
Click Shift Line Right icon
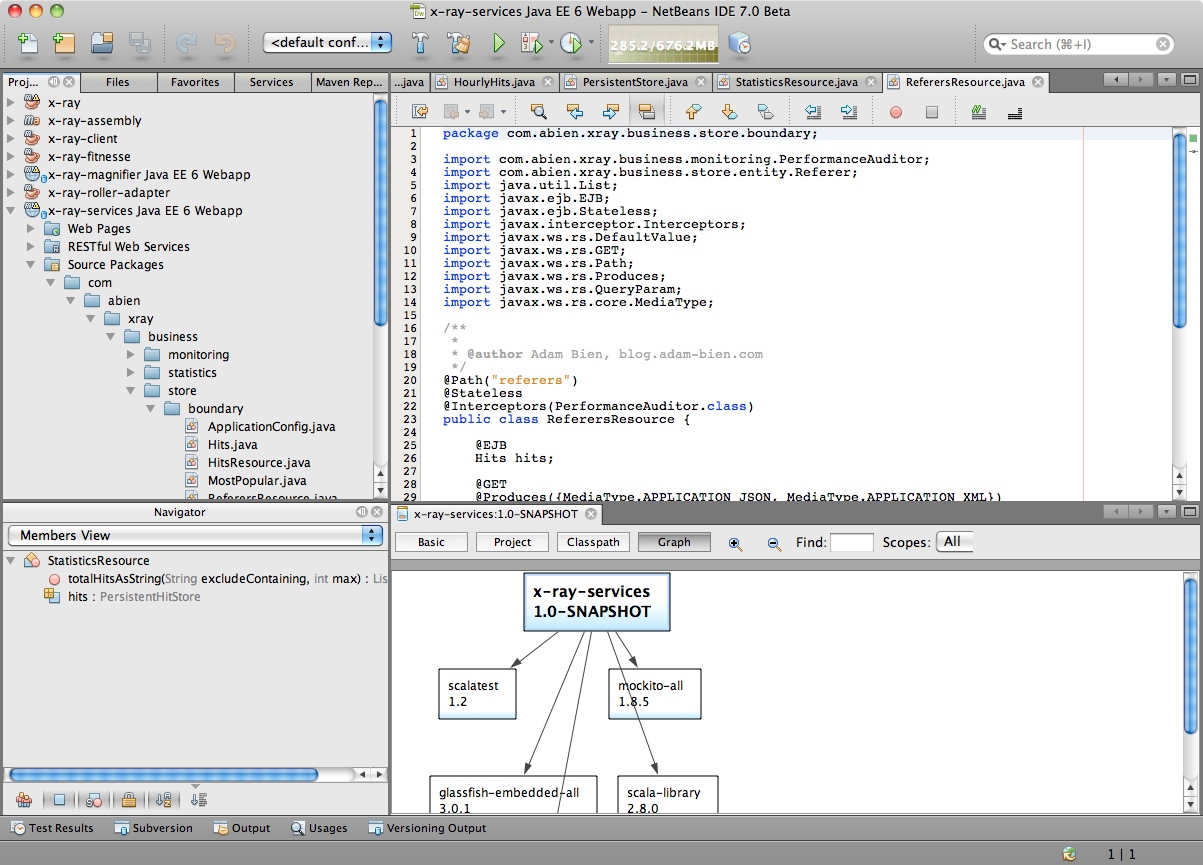(x=848, y=112)
